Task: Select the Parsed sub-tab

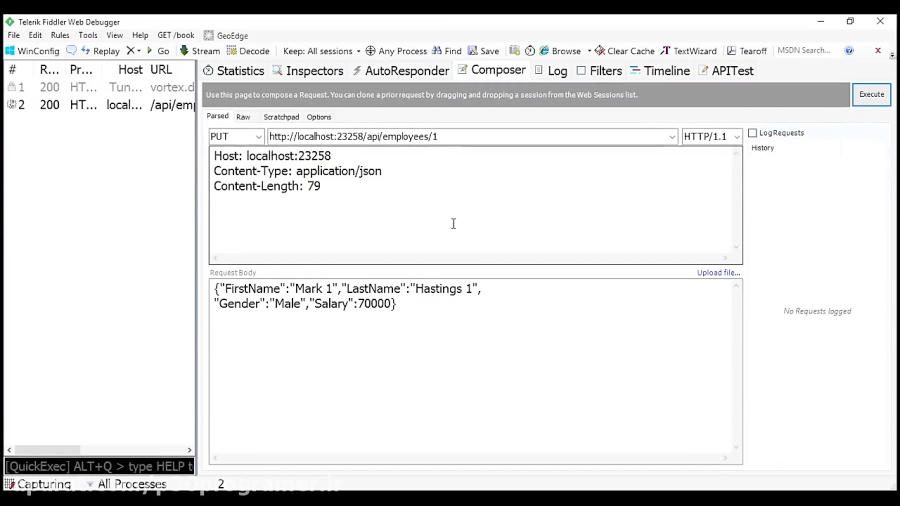Action: coord(218,116)
